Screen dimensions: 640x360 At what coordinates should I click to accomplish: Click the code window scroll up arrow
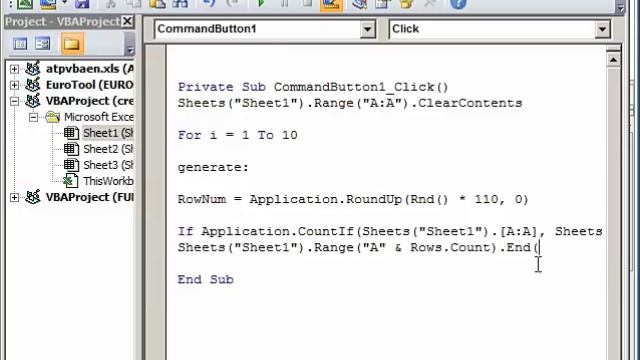(613, 60)
